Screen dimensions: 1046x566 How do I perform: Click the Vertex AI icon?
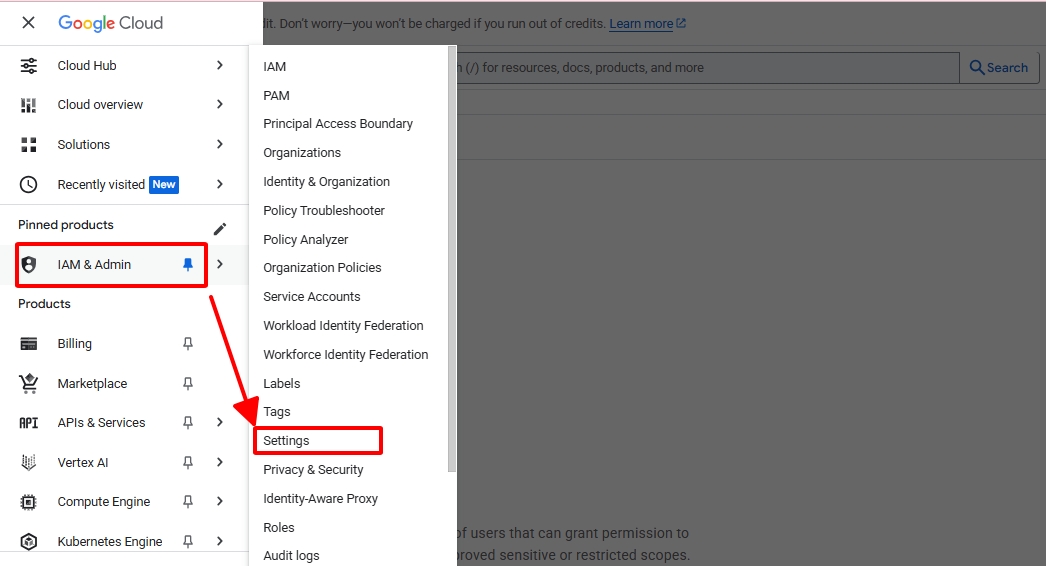(x=29, y=462)
